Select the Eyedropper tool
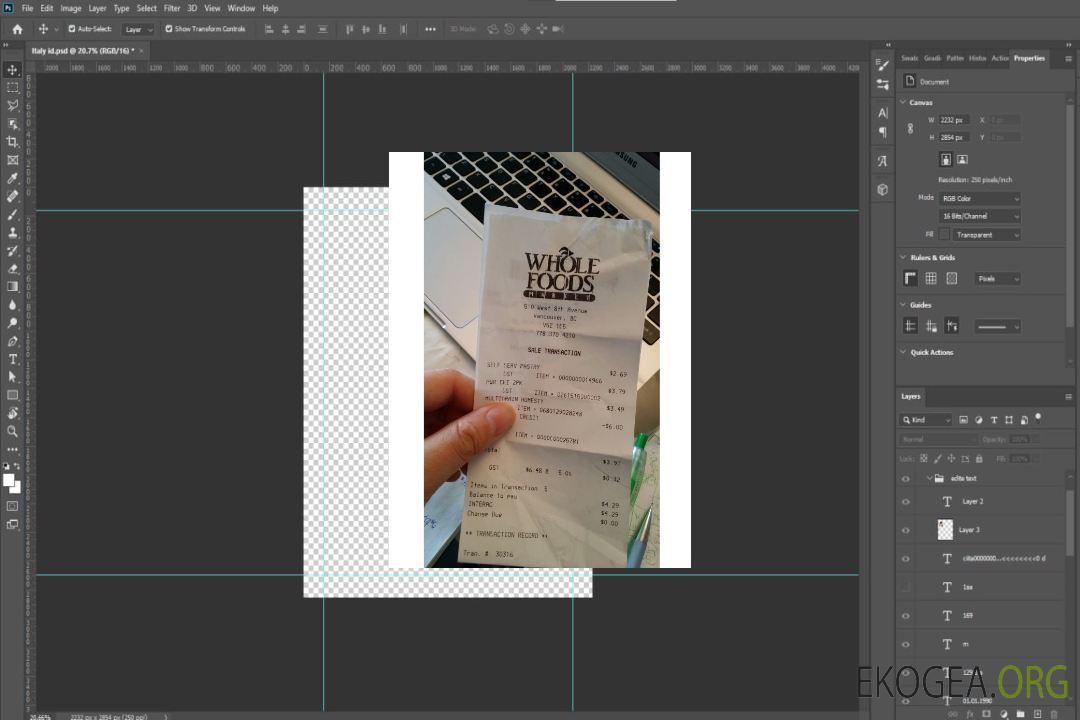The image size is (1080, 720). click(x=13, y=178)
